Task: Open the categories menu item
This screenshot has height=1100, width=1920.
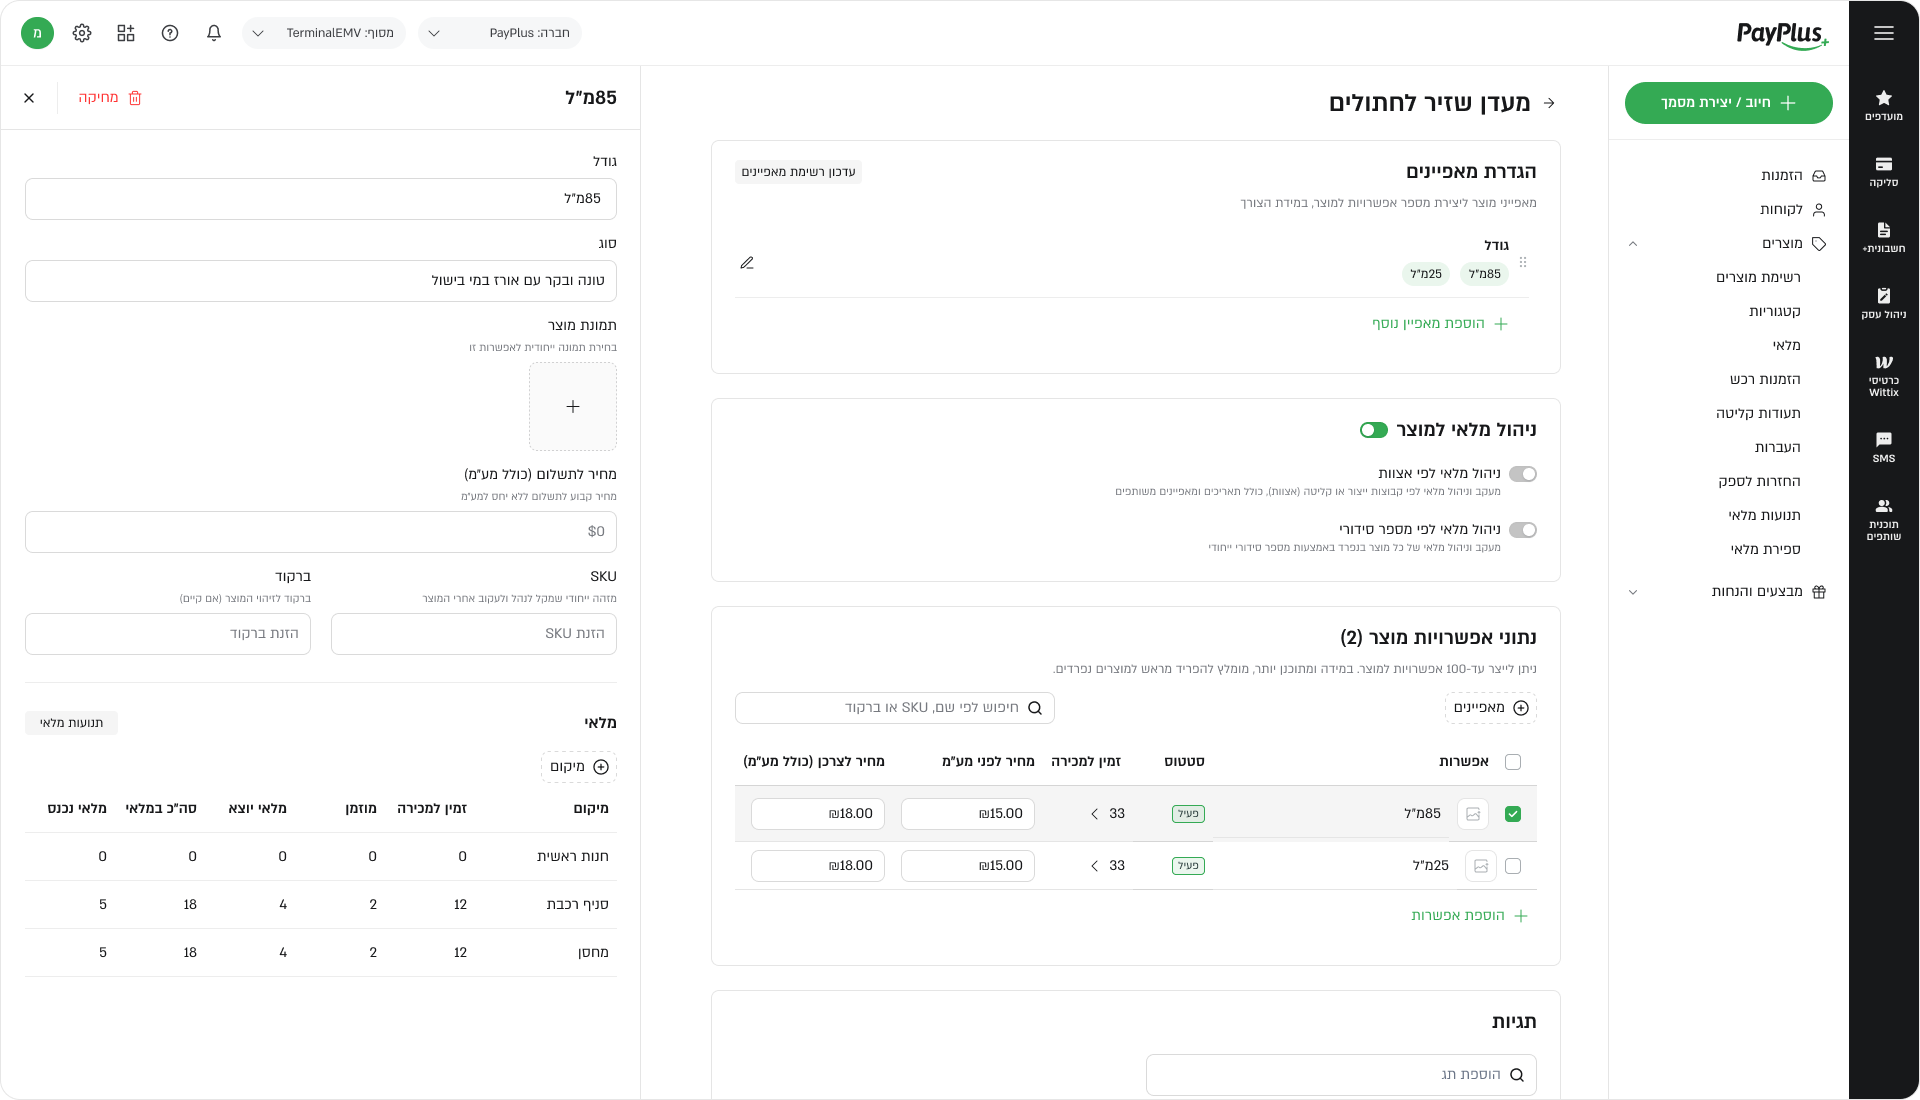Action: [x=1774, y=312]
